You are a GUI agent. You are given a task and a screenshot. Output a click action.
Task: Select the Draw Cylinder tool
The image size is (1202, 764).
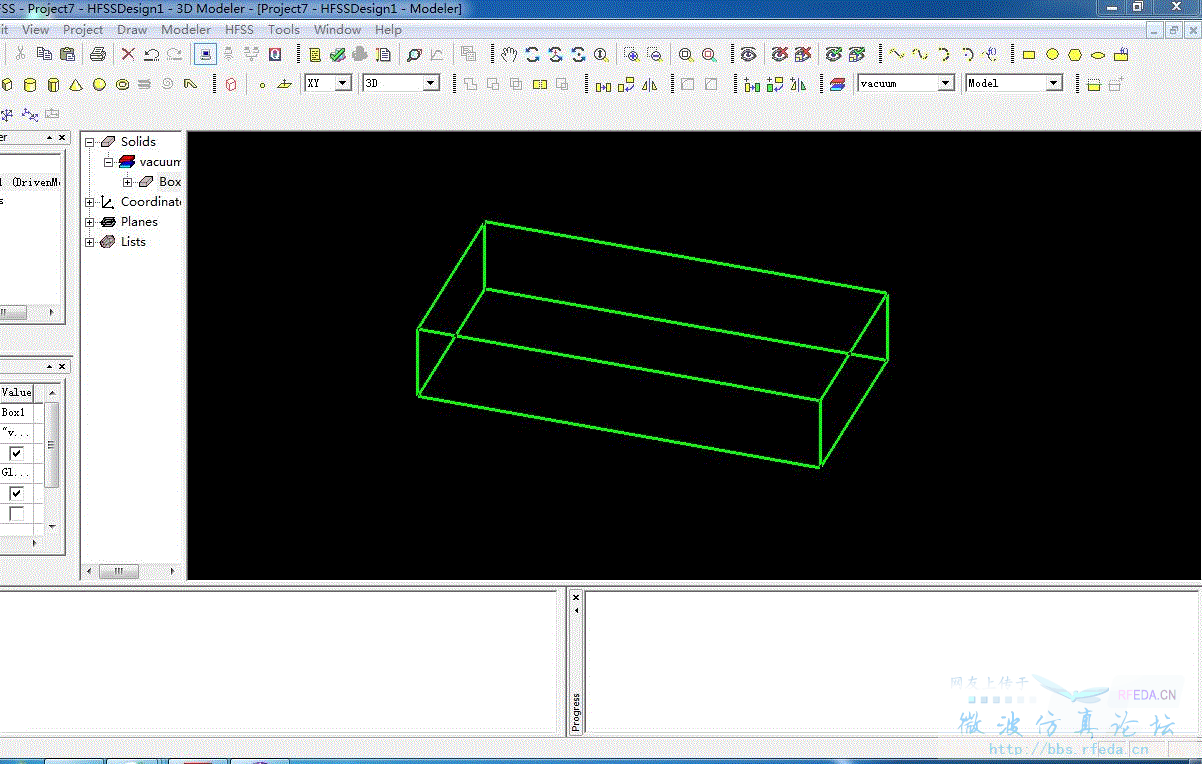[x=30, y=85]
